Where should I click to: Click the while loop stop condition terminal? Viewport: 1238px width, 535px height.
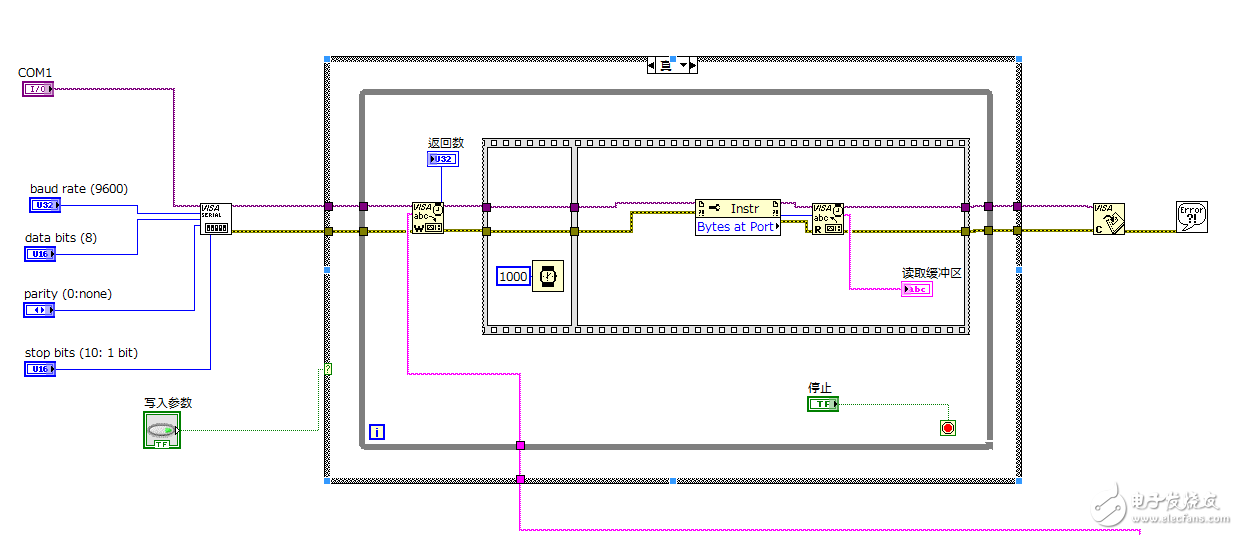tap(948, 428)
